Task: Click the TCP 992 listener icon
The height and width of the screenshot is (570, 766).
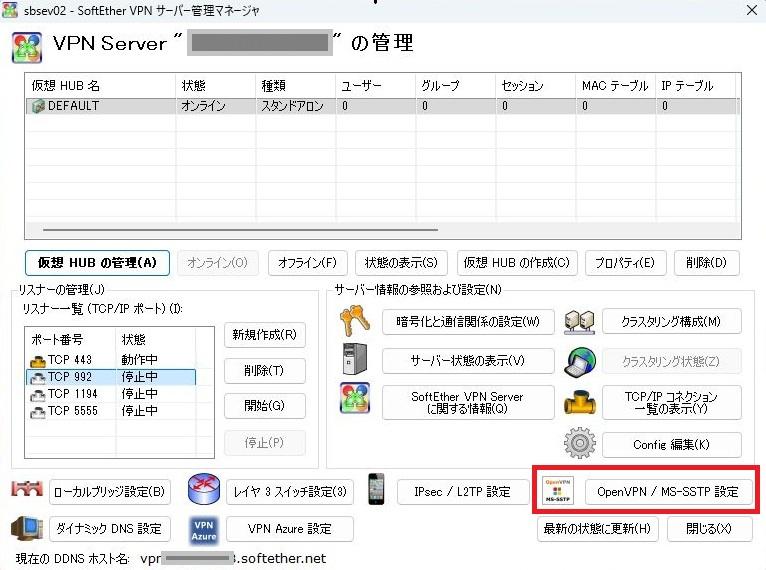Action: pyautogui.click(x=38, y=378)
